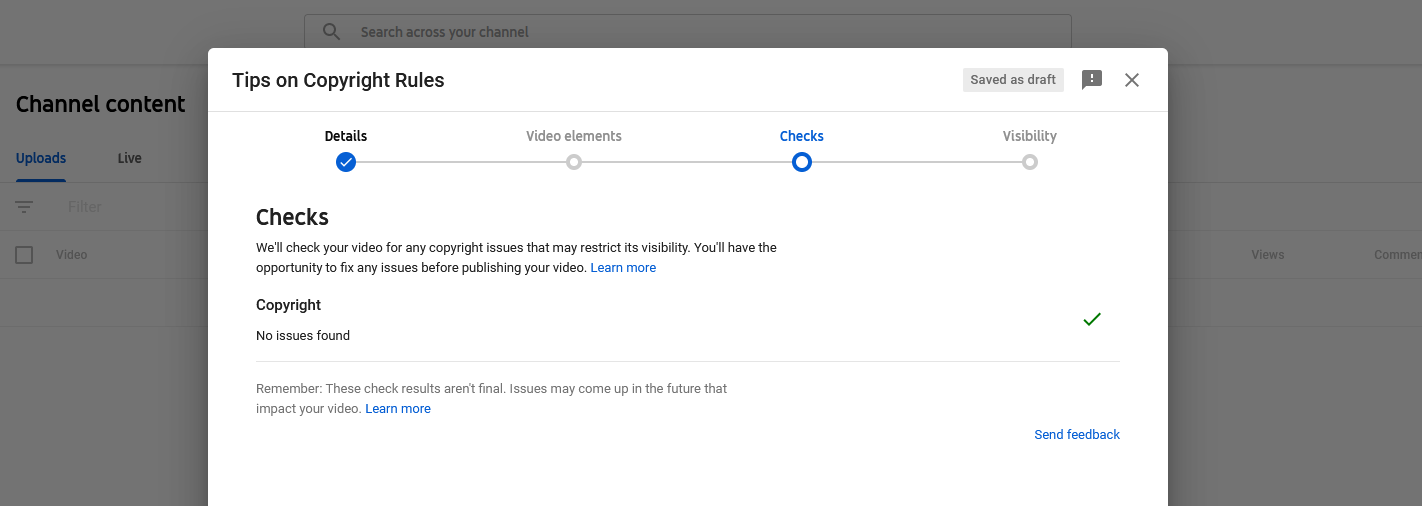Screen dimensions: 1422x506
Task: Switch to the Live tab
Action: (x=130, y=158)
